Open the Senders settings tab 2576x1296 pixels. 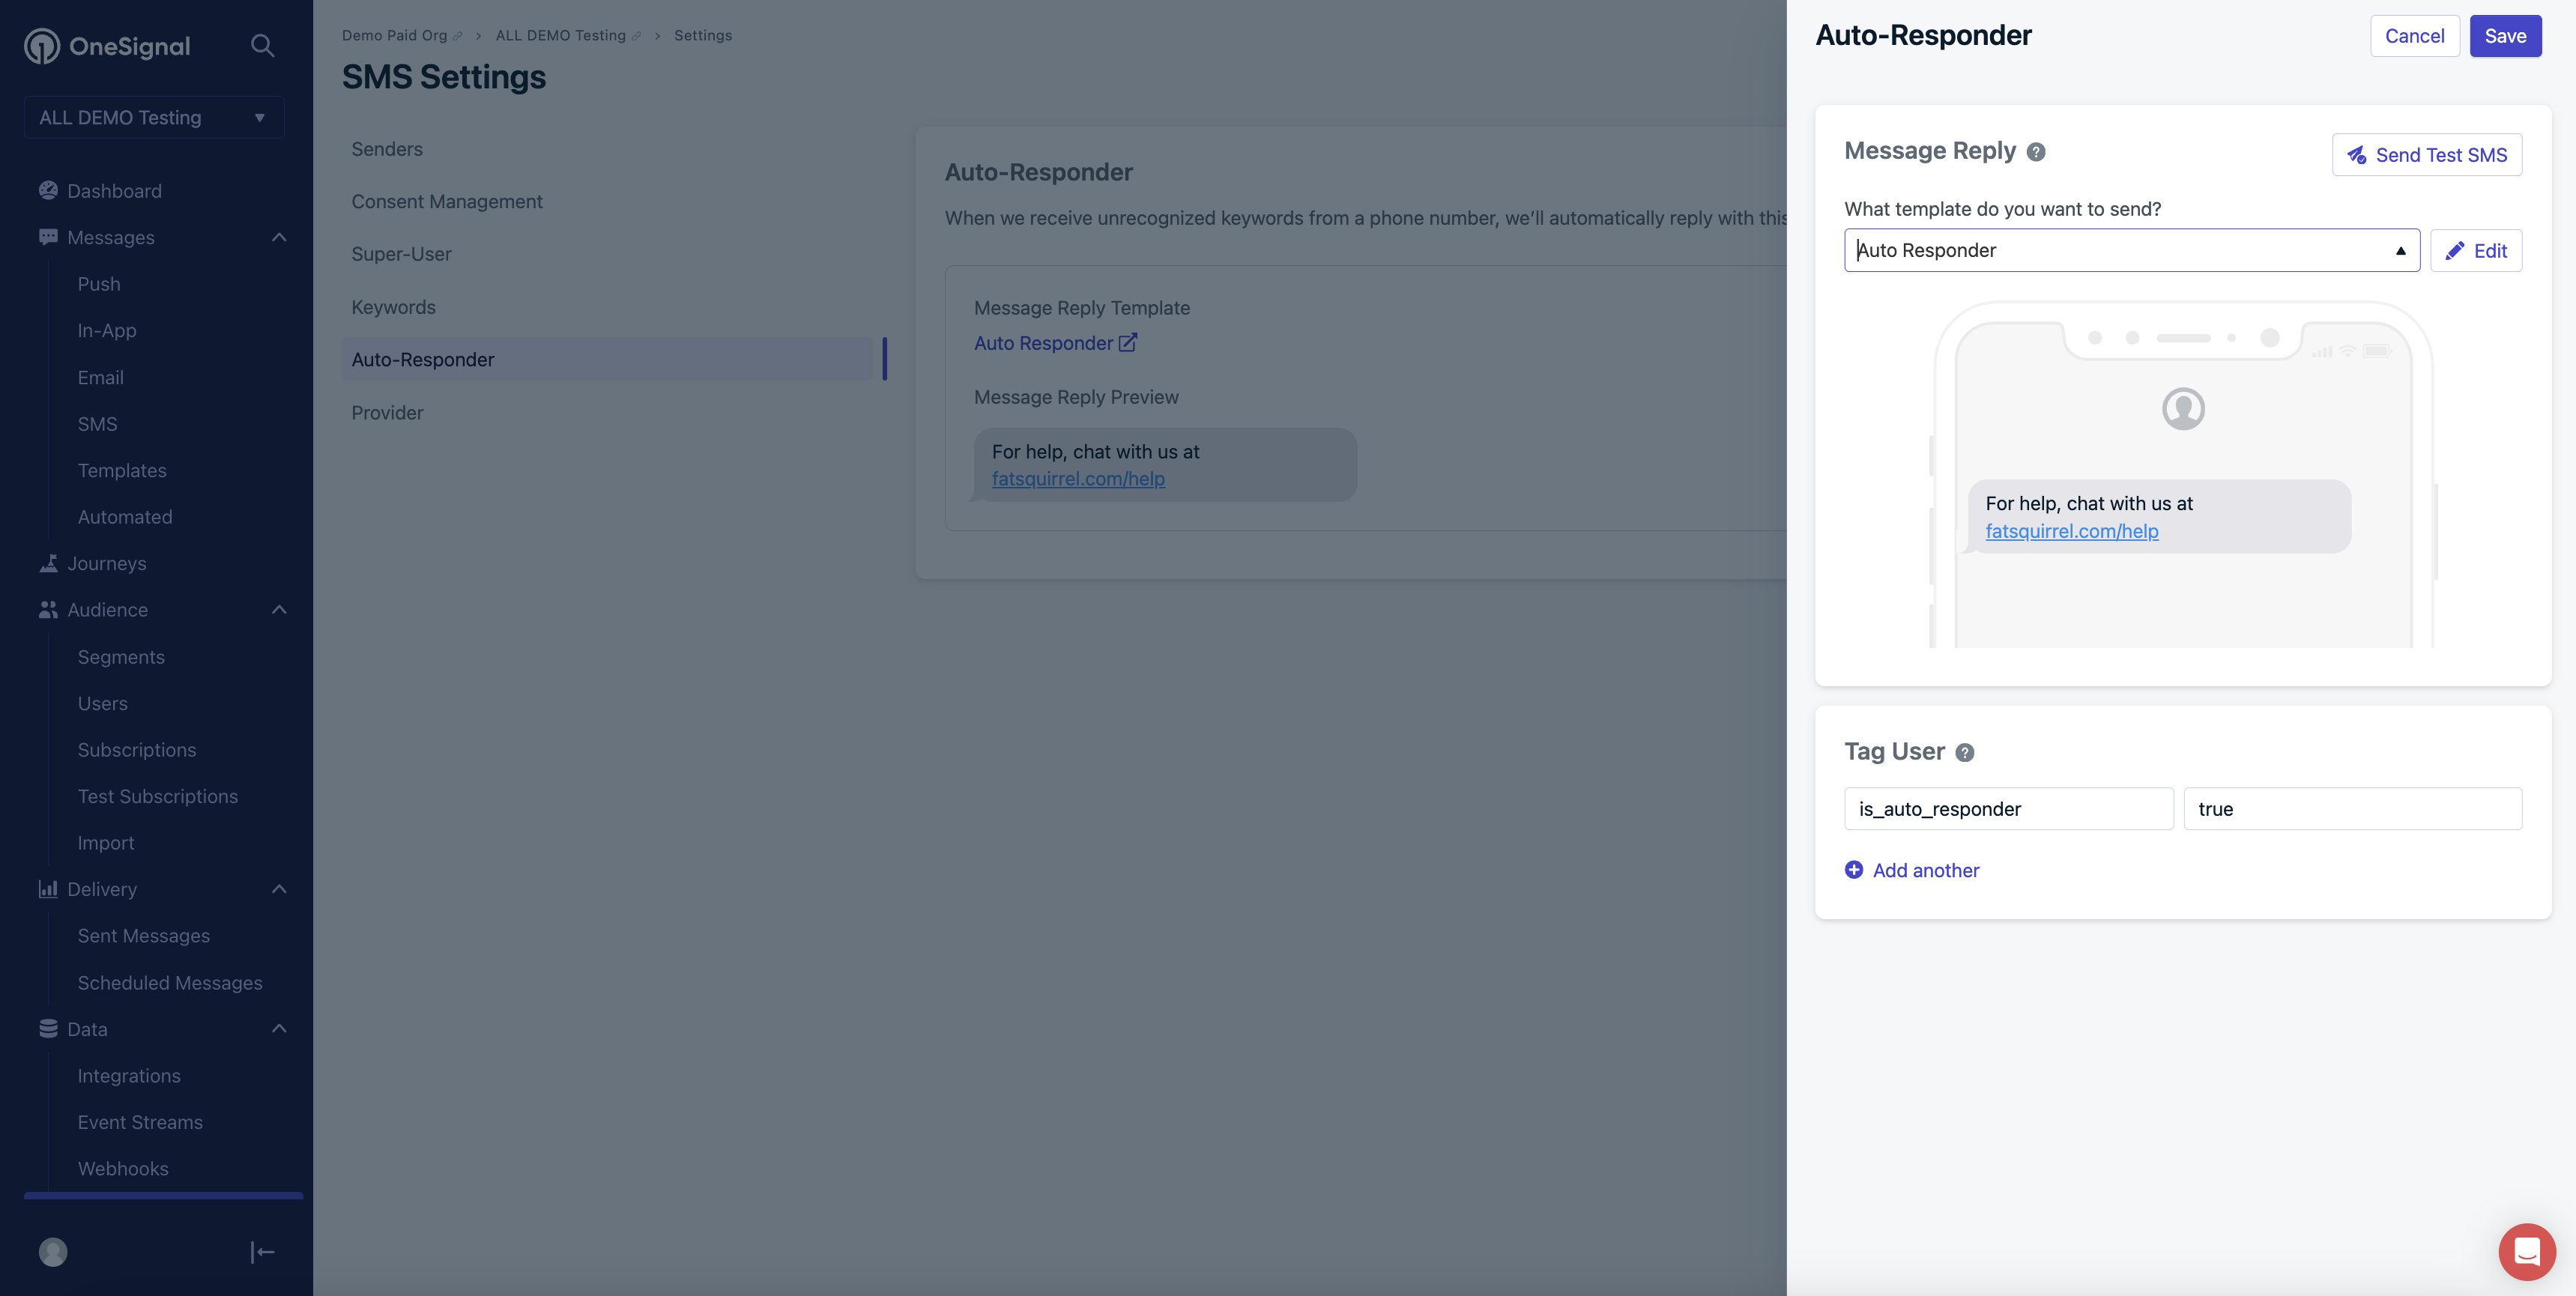tap(387, 149)
